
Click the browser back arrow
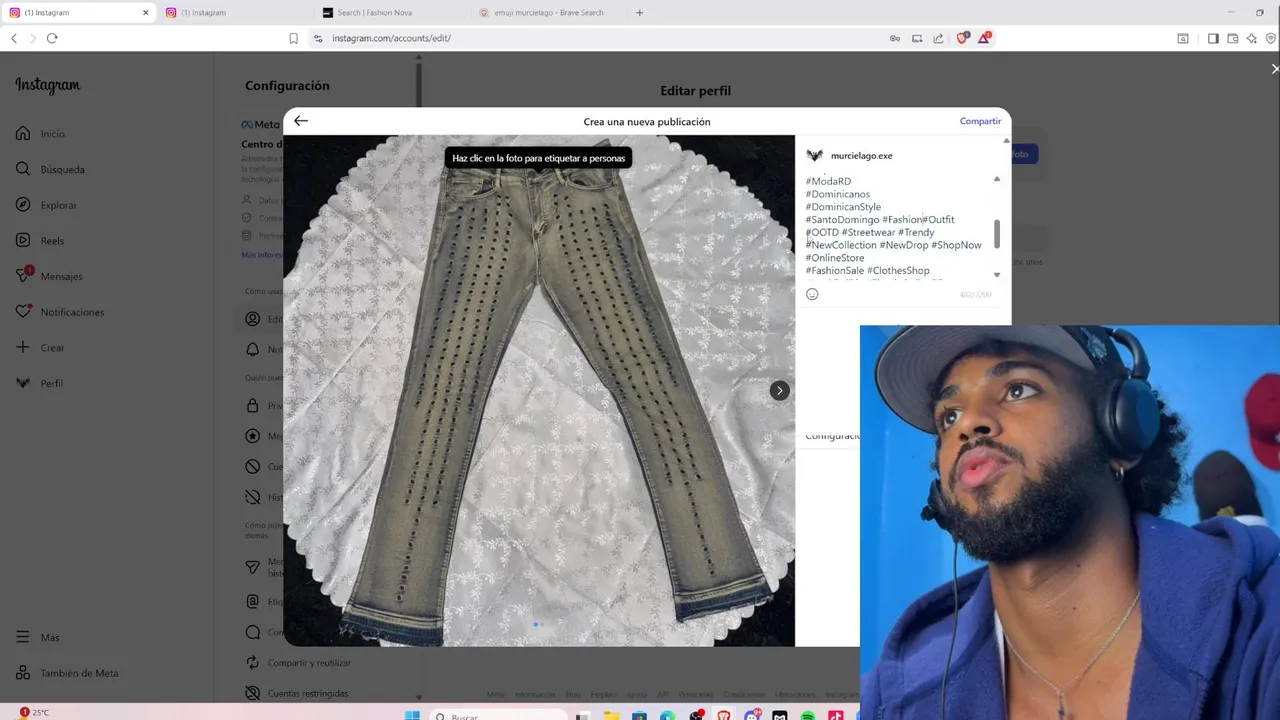tap(14, 38)
